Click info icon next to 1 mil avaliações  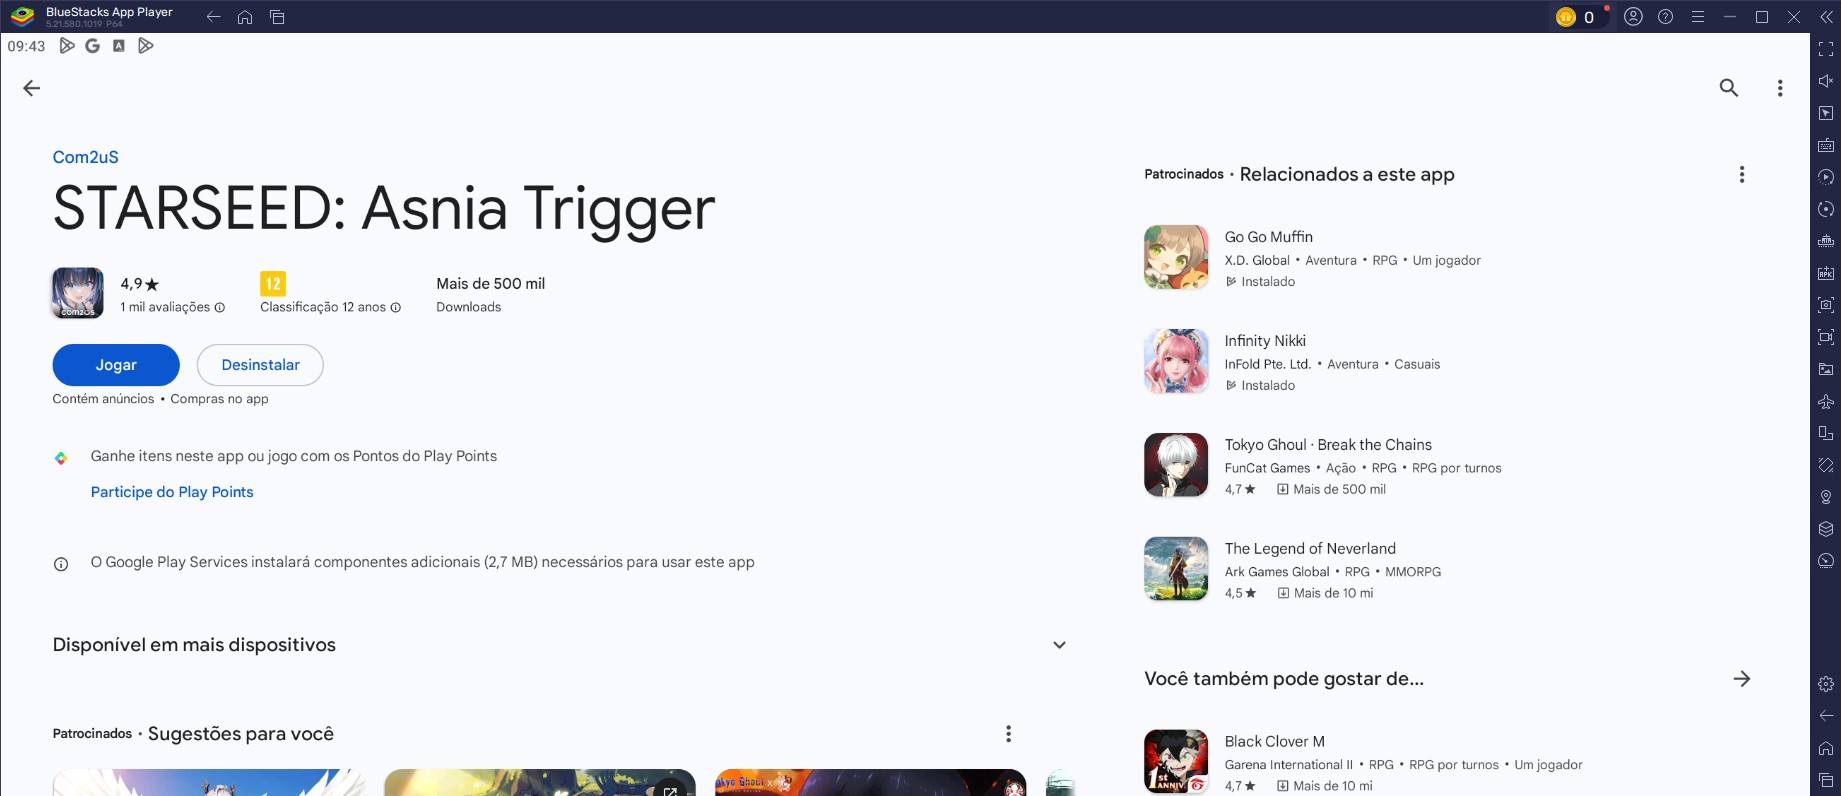click(x=220, y=308)
